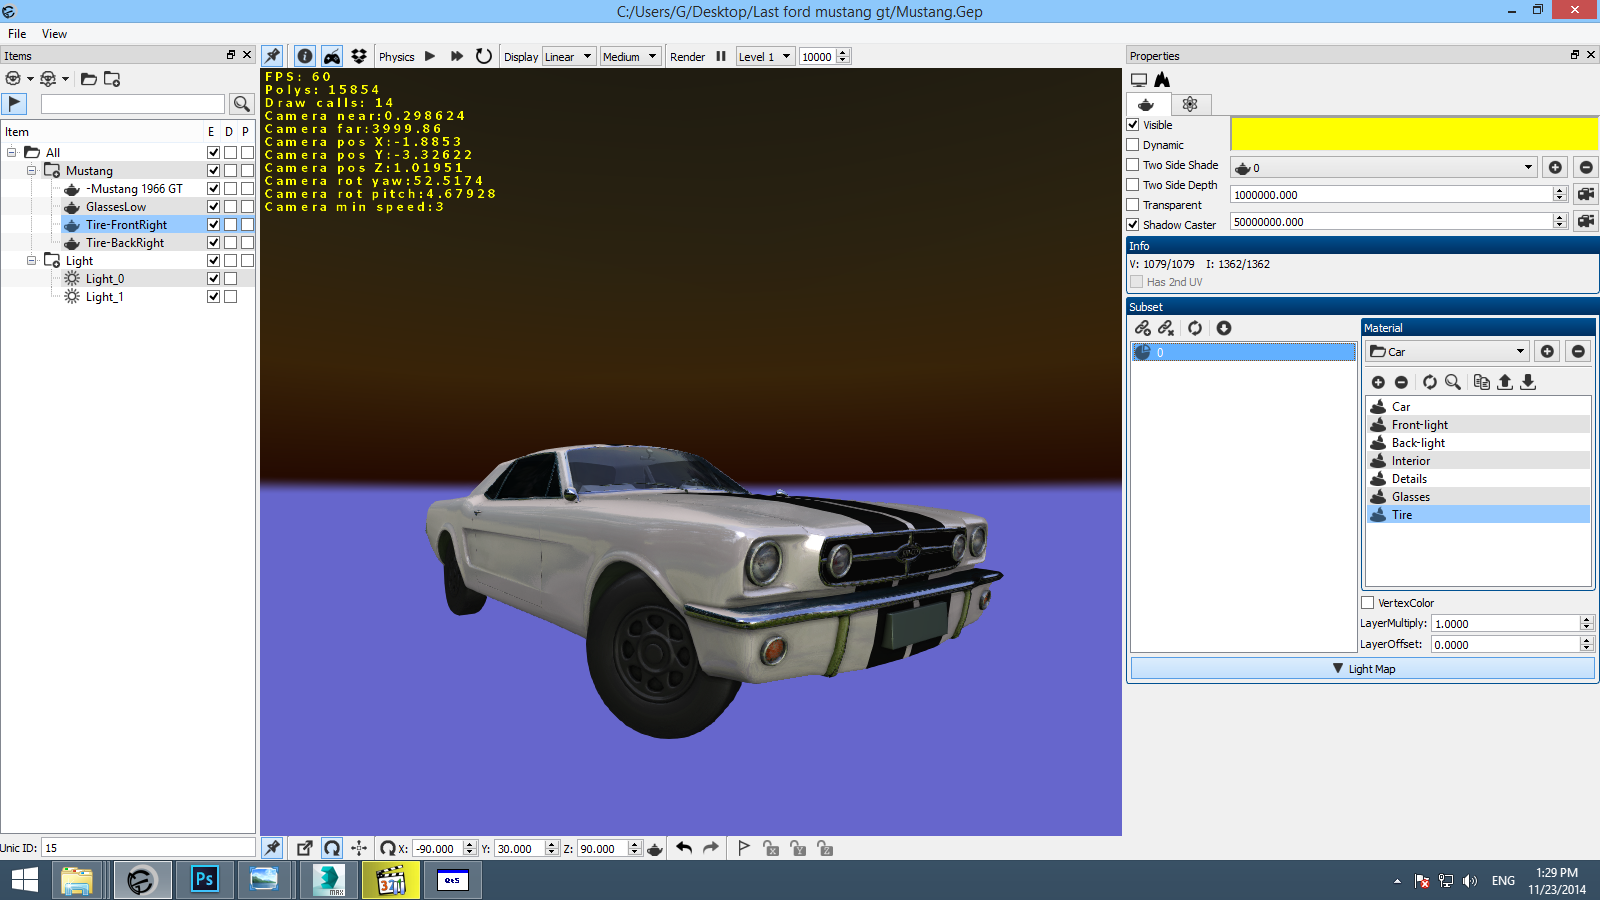
Task: Enable the Dynamic checkbox
Action: [1133, 145]
